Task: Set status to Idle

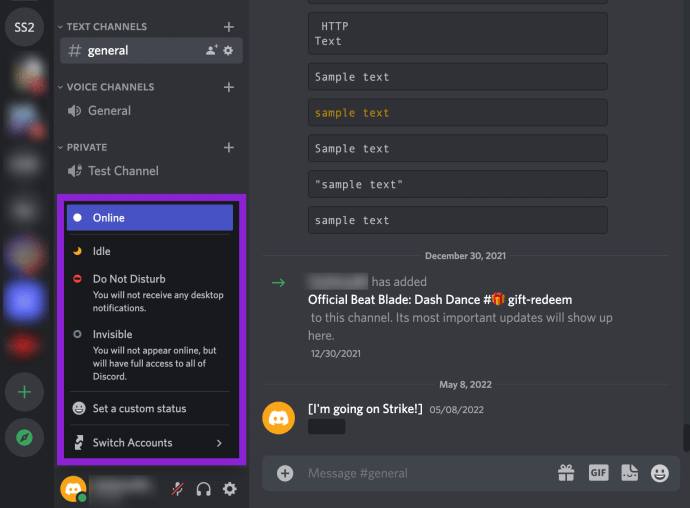Action: coord(150,251)
